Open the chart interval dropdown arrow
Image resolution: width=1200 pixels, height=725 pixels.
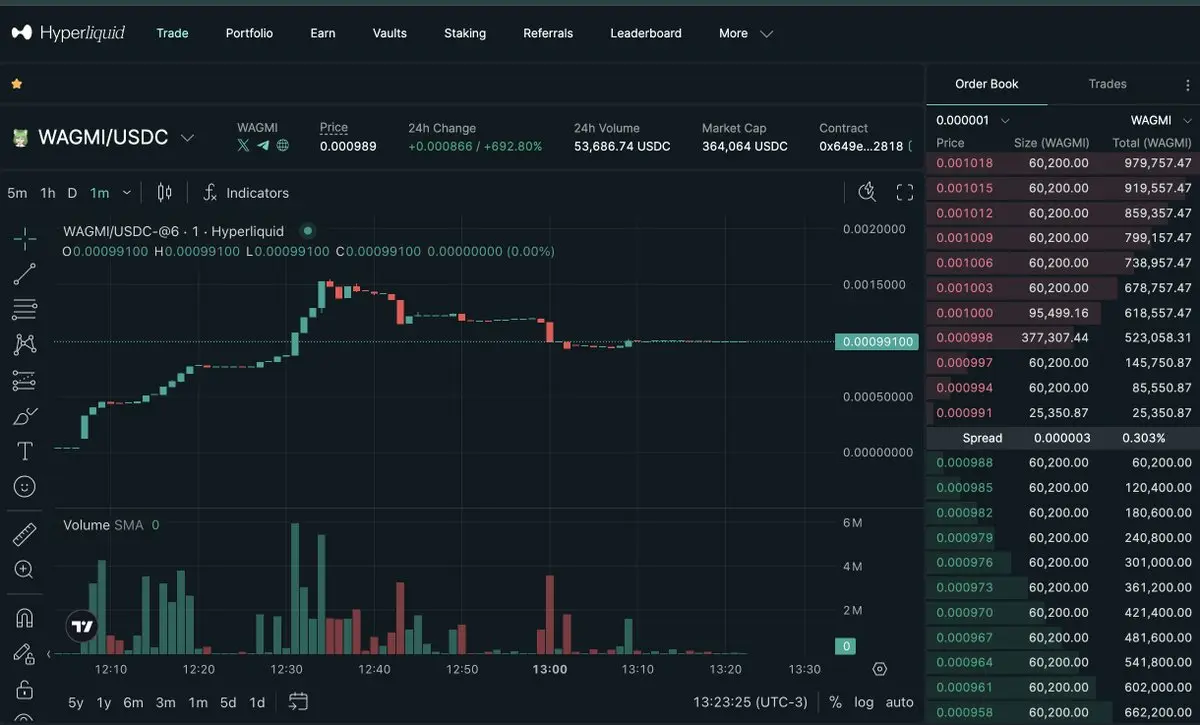click(x=126, y=193)
